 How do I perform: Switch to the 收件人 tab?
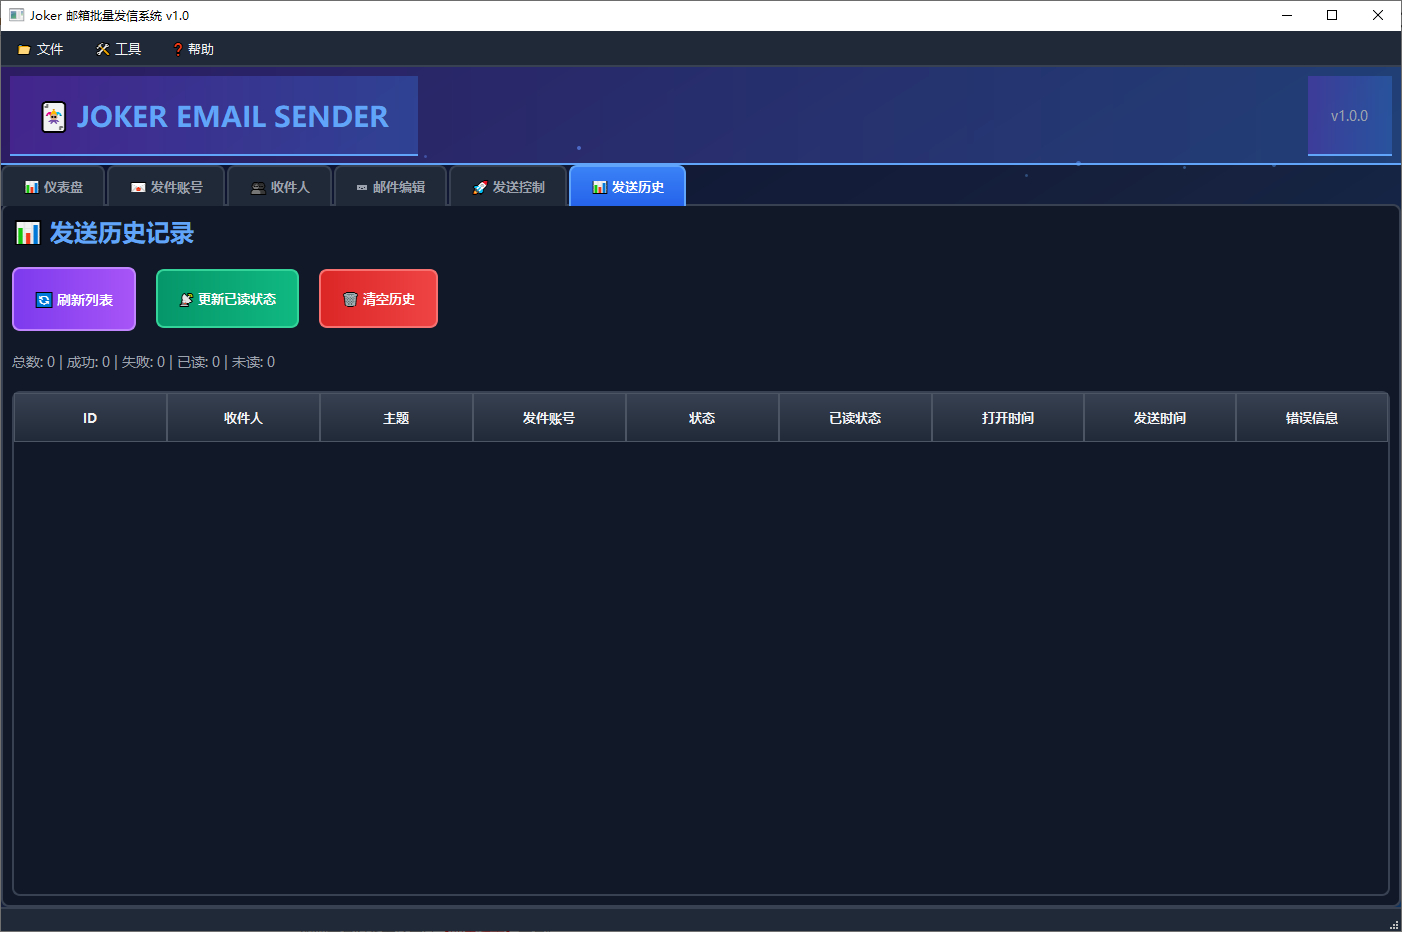click(280, 187)
